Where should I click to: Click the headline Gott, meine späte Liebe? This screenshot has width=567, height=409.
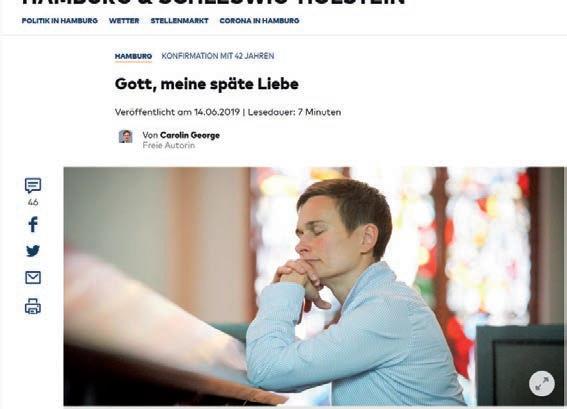point(207,84)
